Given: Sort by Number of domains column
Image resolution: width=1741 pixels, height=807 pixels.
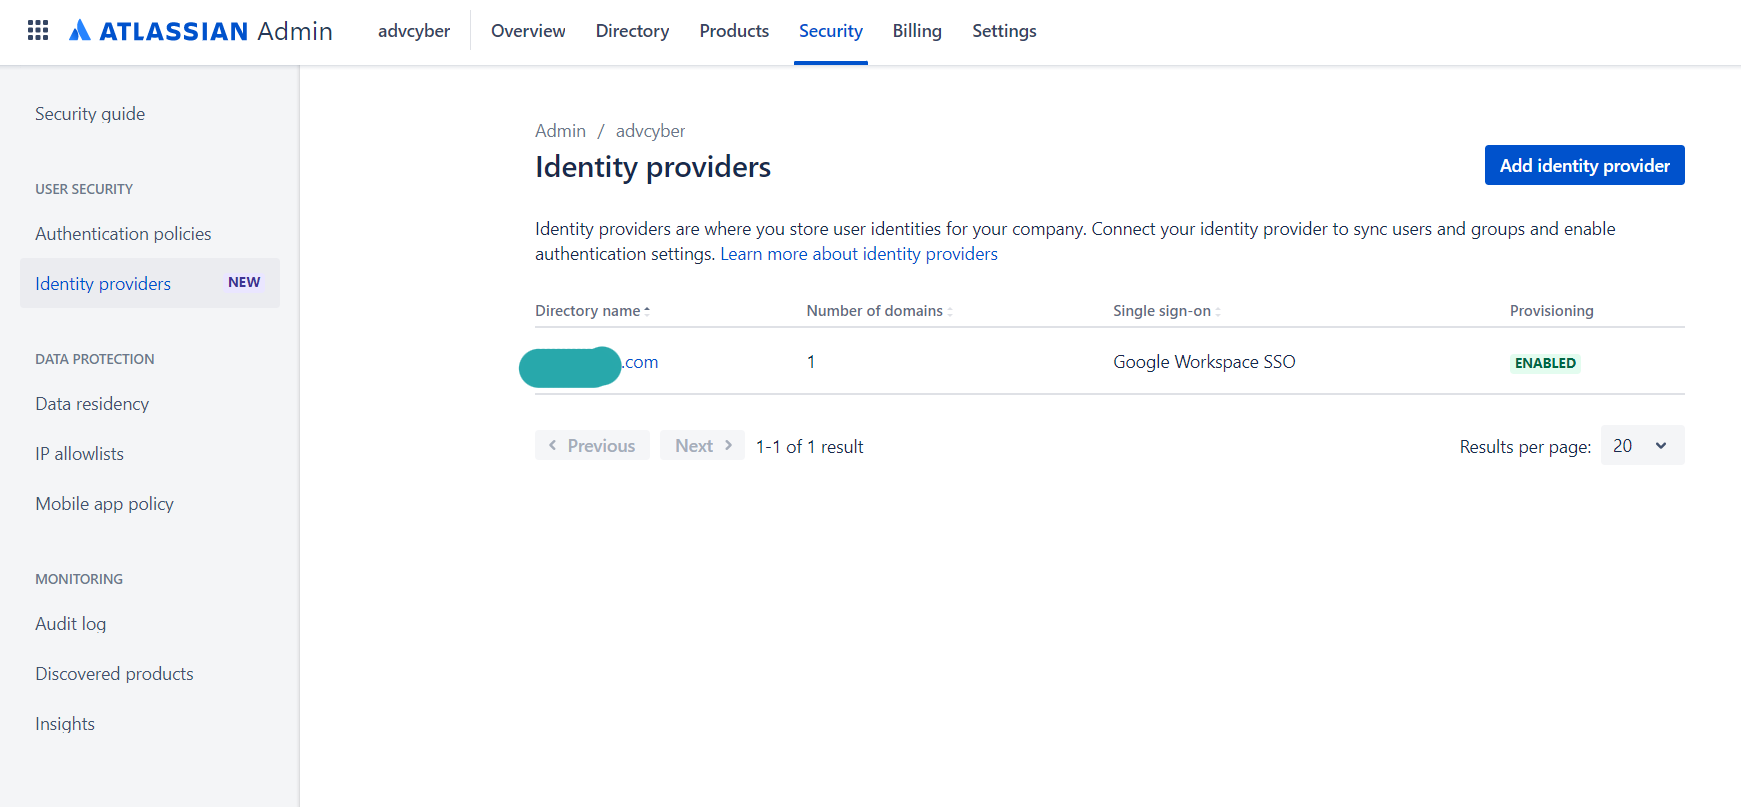Looking at the screenshot, I should pyautogui.click(x=879, y=311).
